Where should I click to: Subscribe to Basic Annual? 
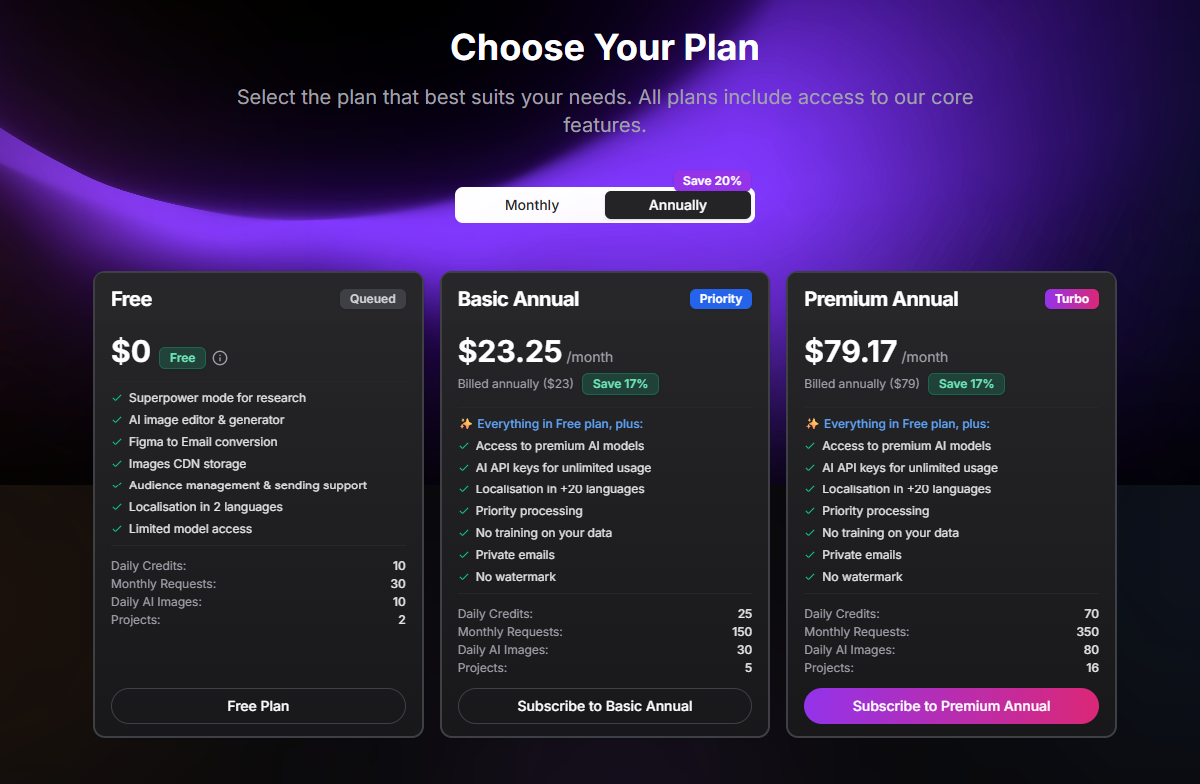click(x=605, y=706)
